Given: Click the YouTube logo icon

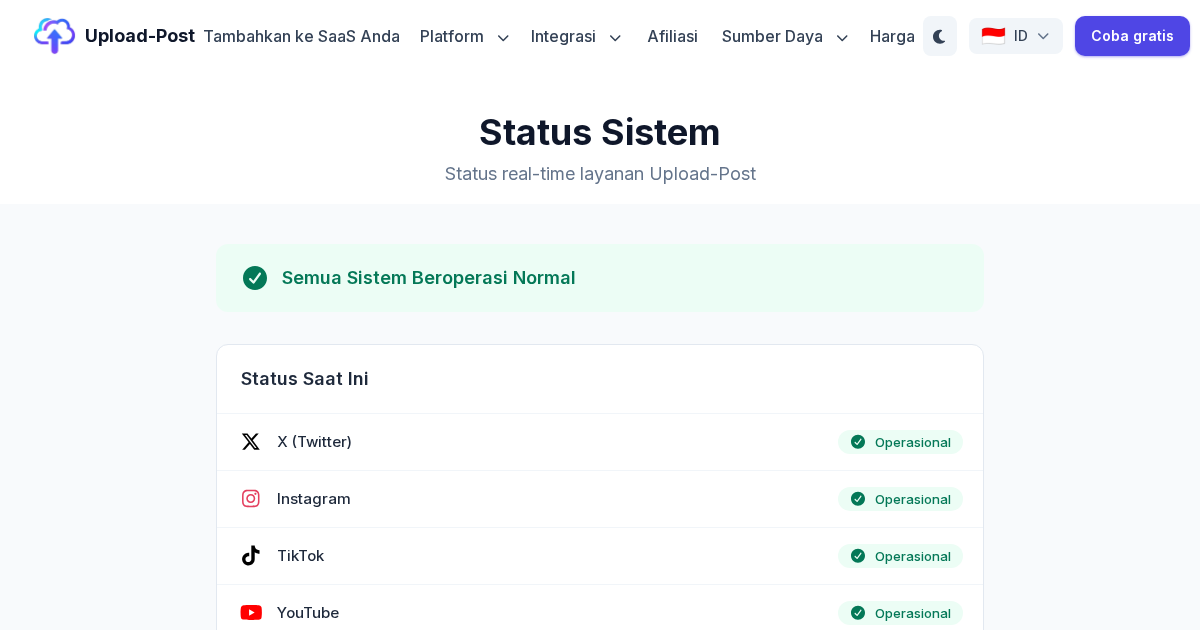Looking at the screenshot, I should coord(251,613).
